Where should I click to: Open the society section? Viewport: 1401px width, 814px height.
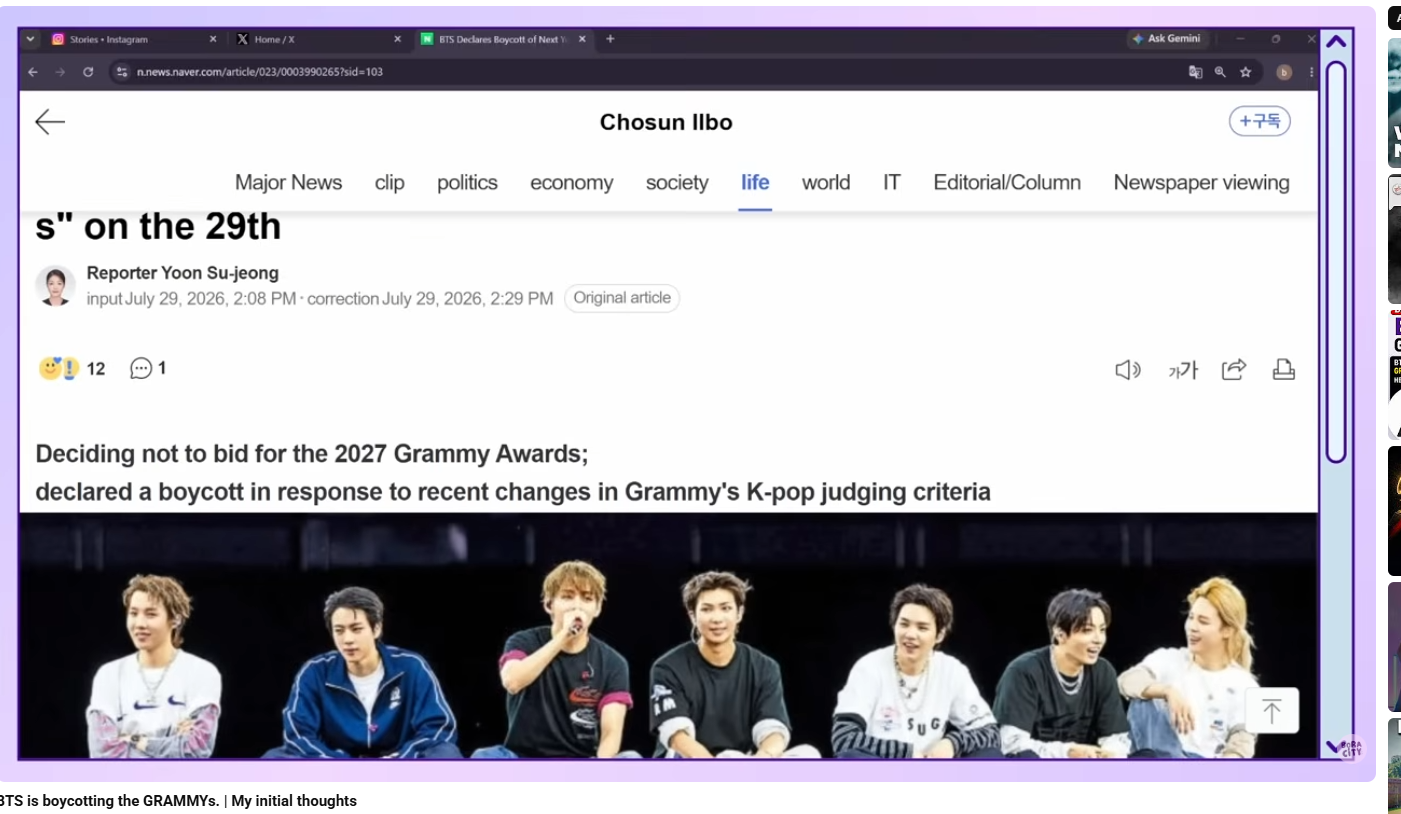pyautogui.click(x=677, y=182)
